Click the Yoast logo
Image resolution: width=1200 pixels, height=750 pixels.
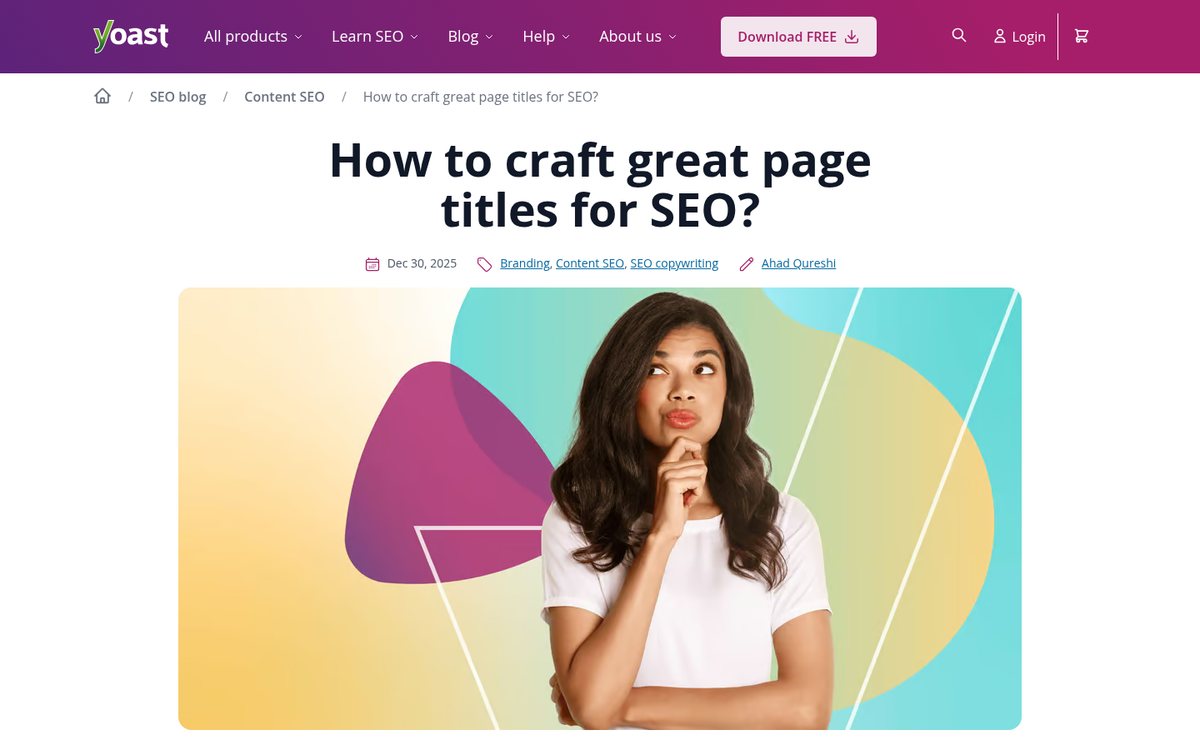(x=130, y=34)
